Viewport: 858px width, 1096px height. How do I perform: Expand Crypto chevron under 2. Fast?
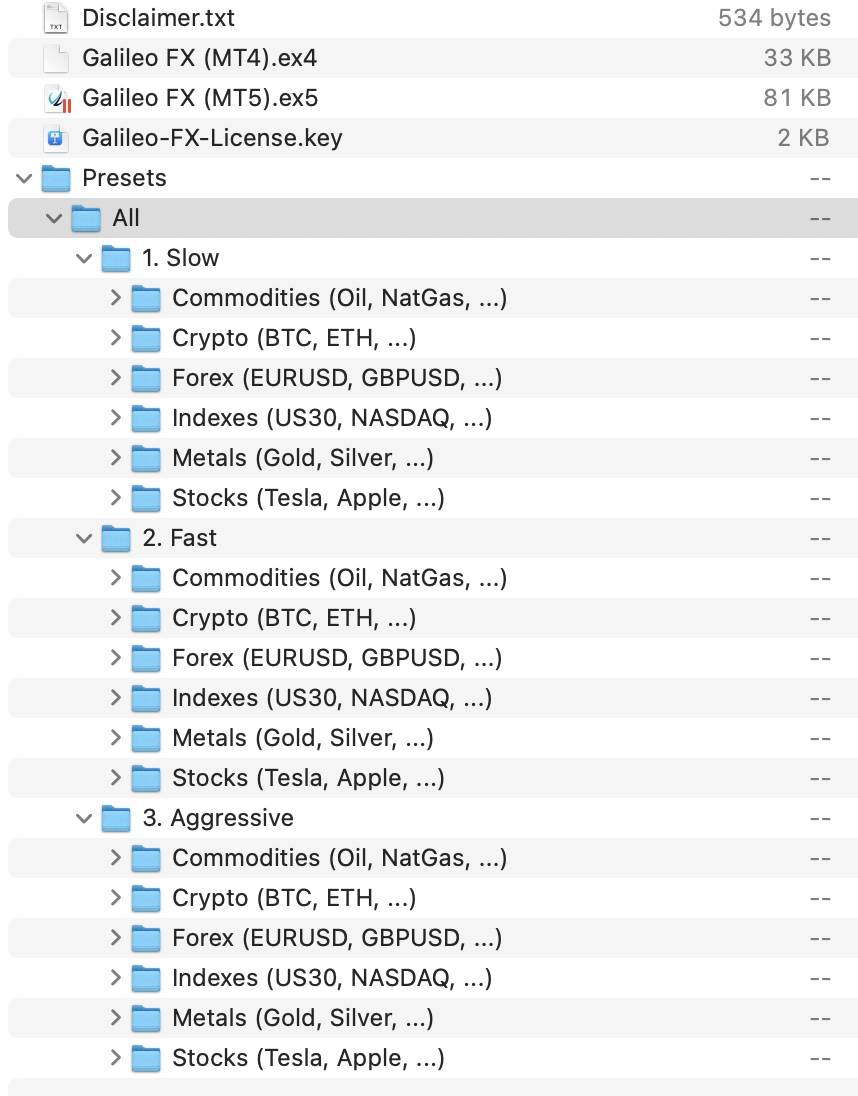coord(116,618)
